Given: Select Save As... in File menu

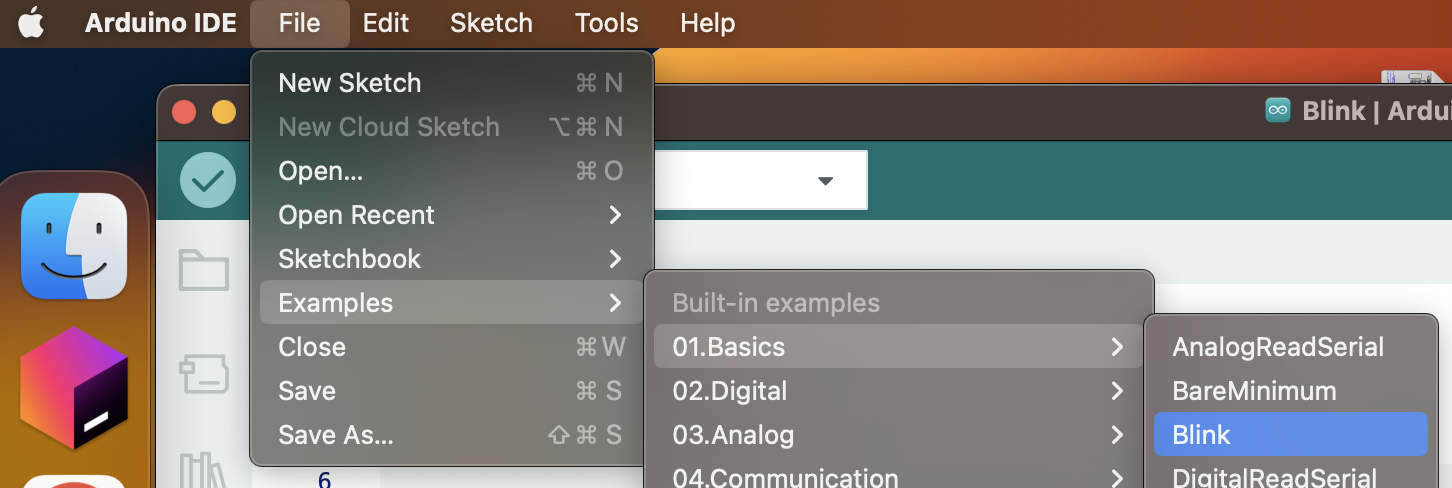Looking at the screenshot, I should click(x=451, y=435).
